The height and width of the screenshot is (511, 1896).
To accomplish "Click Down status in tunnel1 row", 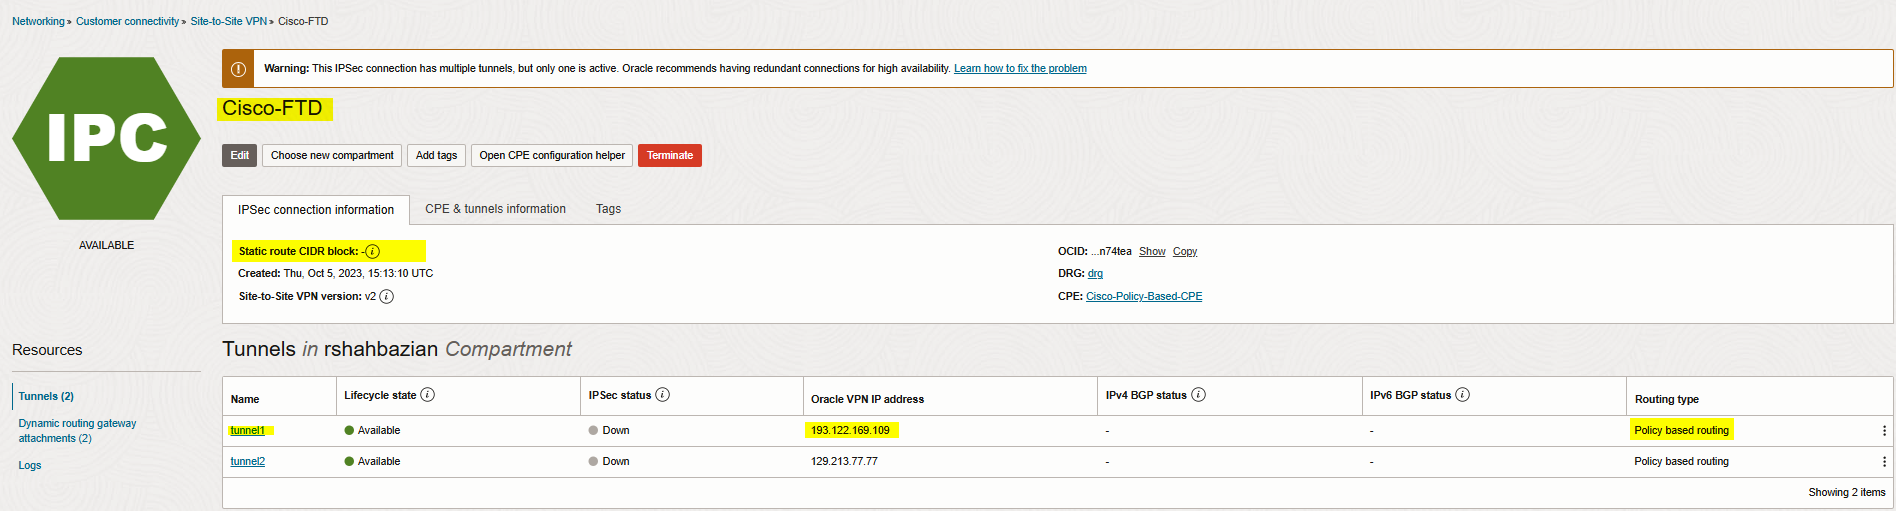I will tap(609, 431).
